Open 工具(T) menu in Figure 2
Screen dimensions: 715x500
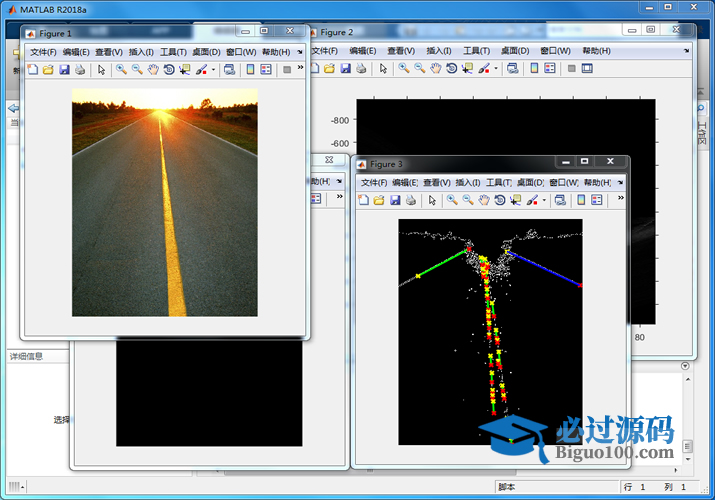pyautogui.click(x=477, y=51)
